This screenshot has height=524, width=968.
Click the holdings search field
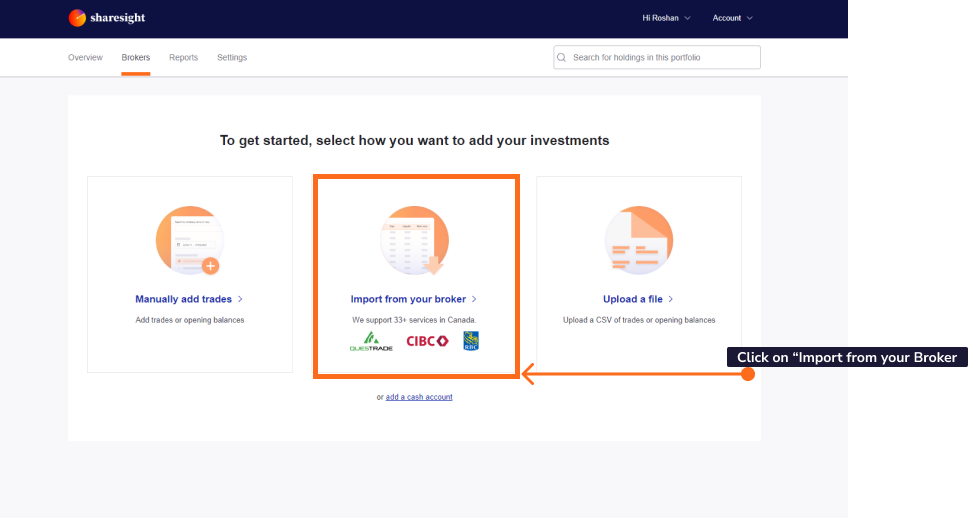point(657,57)
